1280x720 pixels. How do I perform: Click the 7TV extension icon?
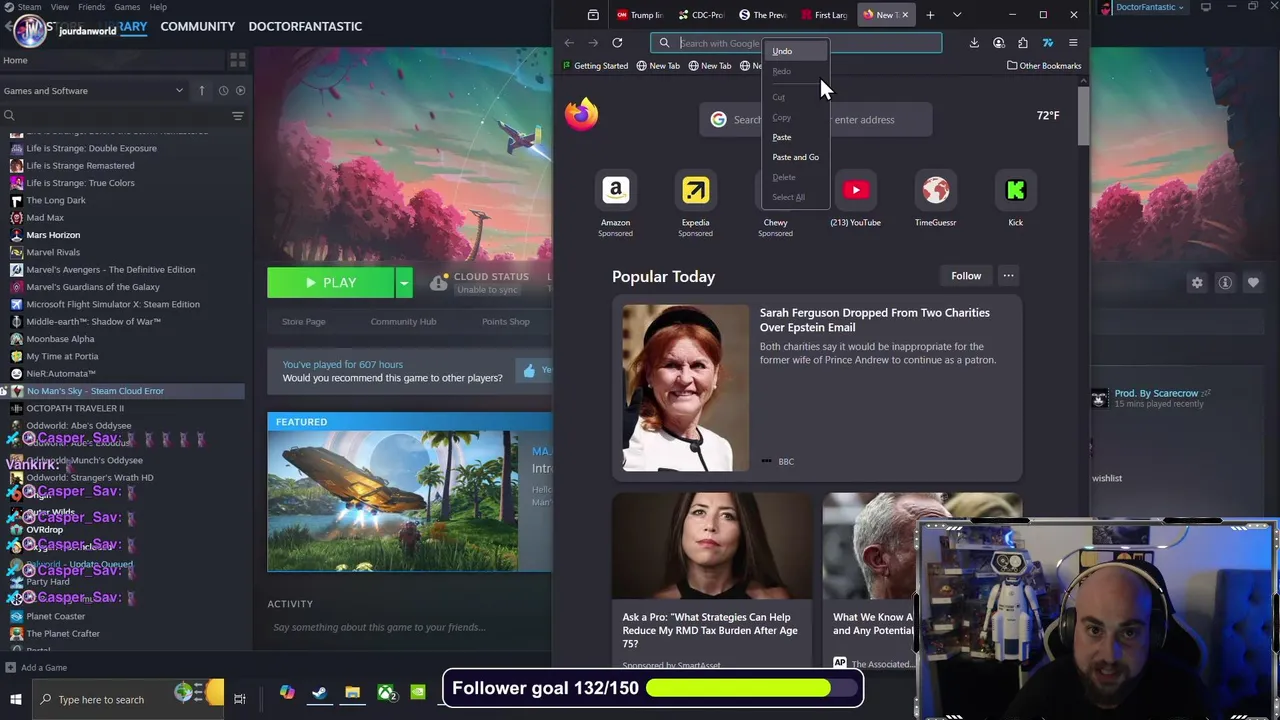tap(1047, 43)
